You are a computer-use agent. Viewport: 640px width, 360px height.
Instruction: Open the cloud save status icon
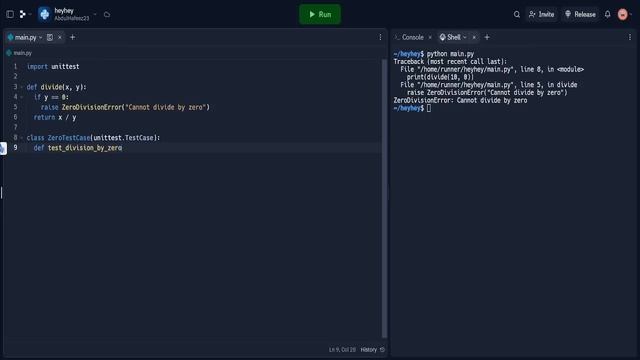[107, 14]
